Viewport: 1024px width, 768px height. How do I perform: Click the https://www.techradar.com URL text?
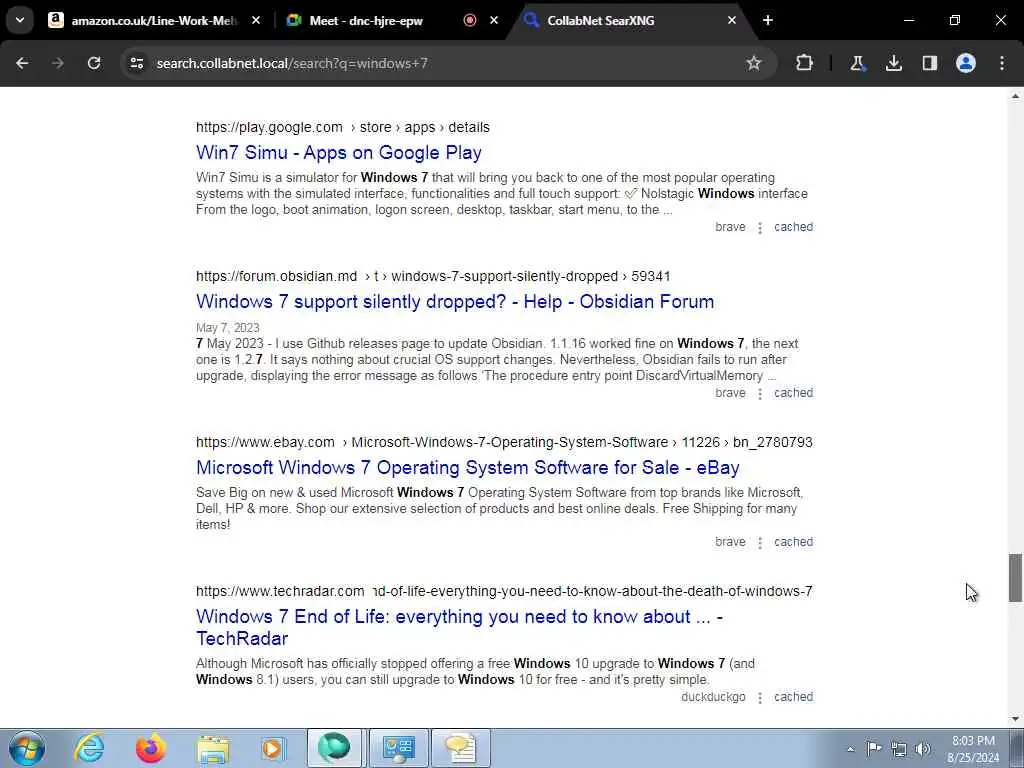coord(280,591)
